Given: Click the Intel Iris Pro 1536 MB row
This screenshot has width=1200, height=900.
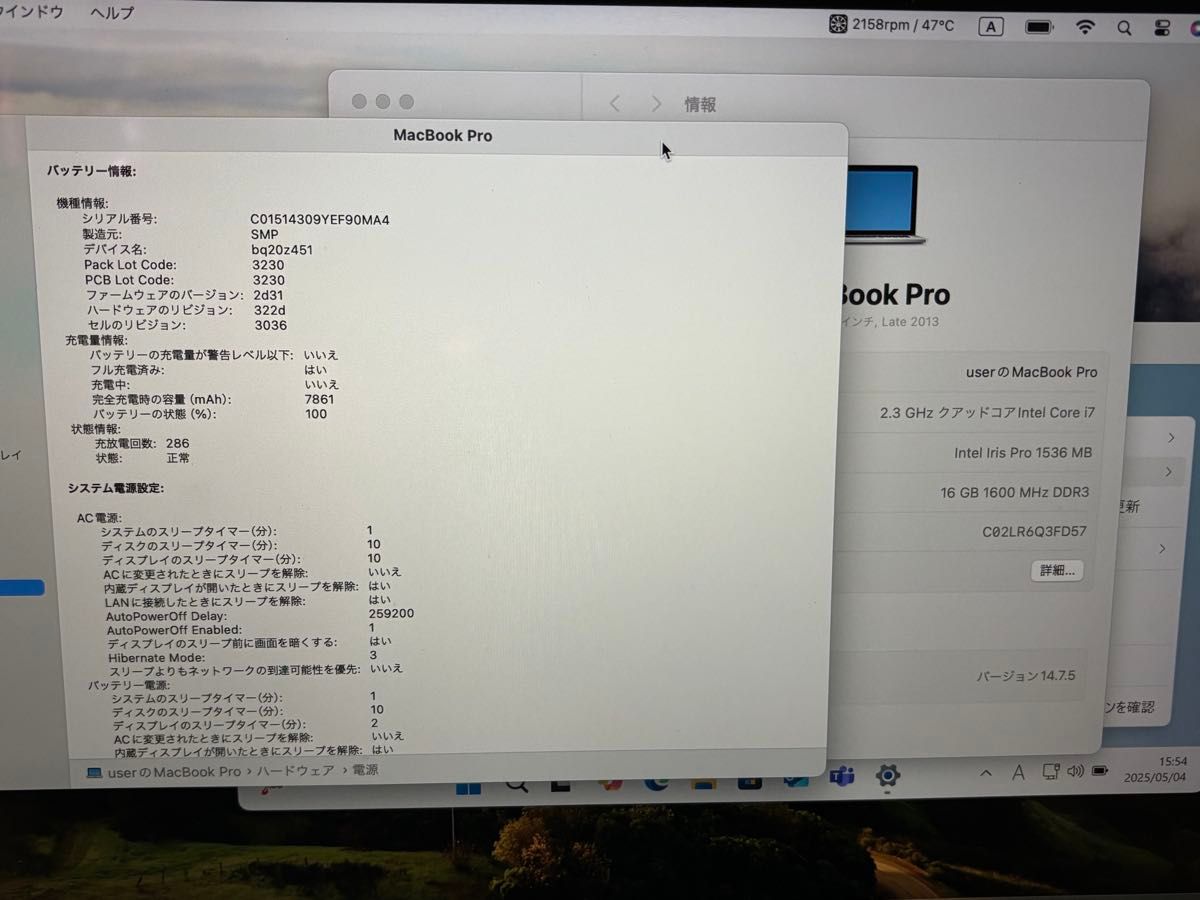Looking at the screenshot, I should point(1022,452).
